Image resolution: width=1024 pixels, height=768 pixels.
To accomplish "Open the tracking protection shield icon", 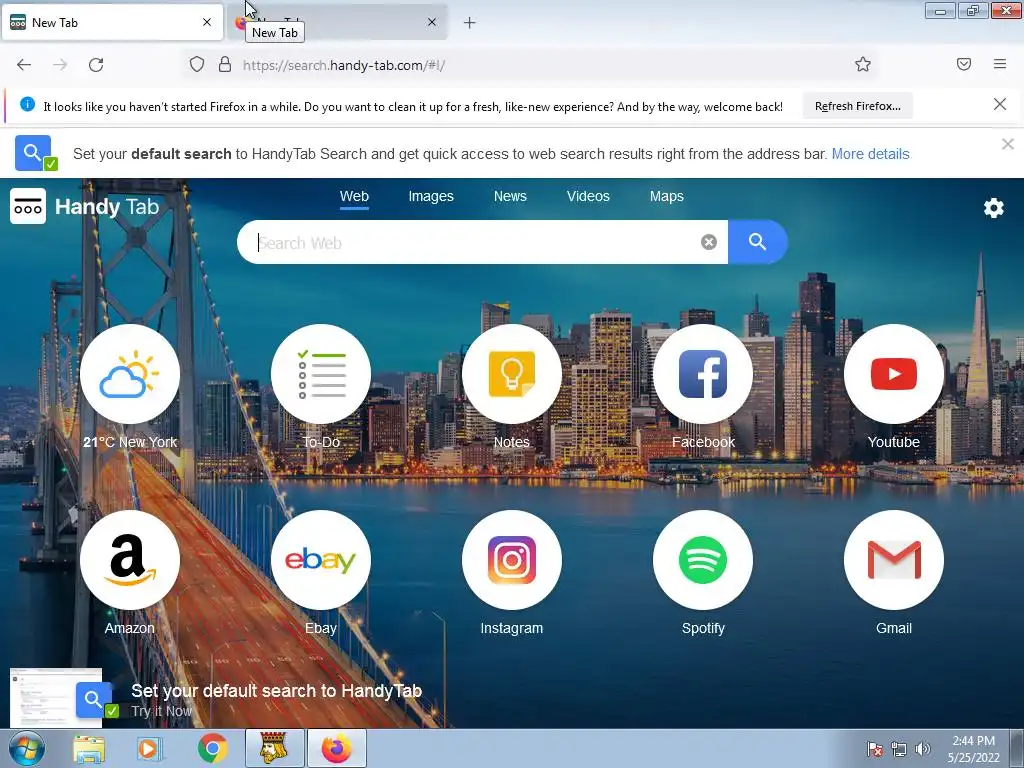I will click(x=197, y=65).
